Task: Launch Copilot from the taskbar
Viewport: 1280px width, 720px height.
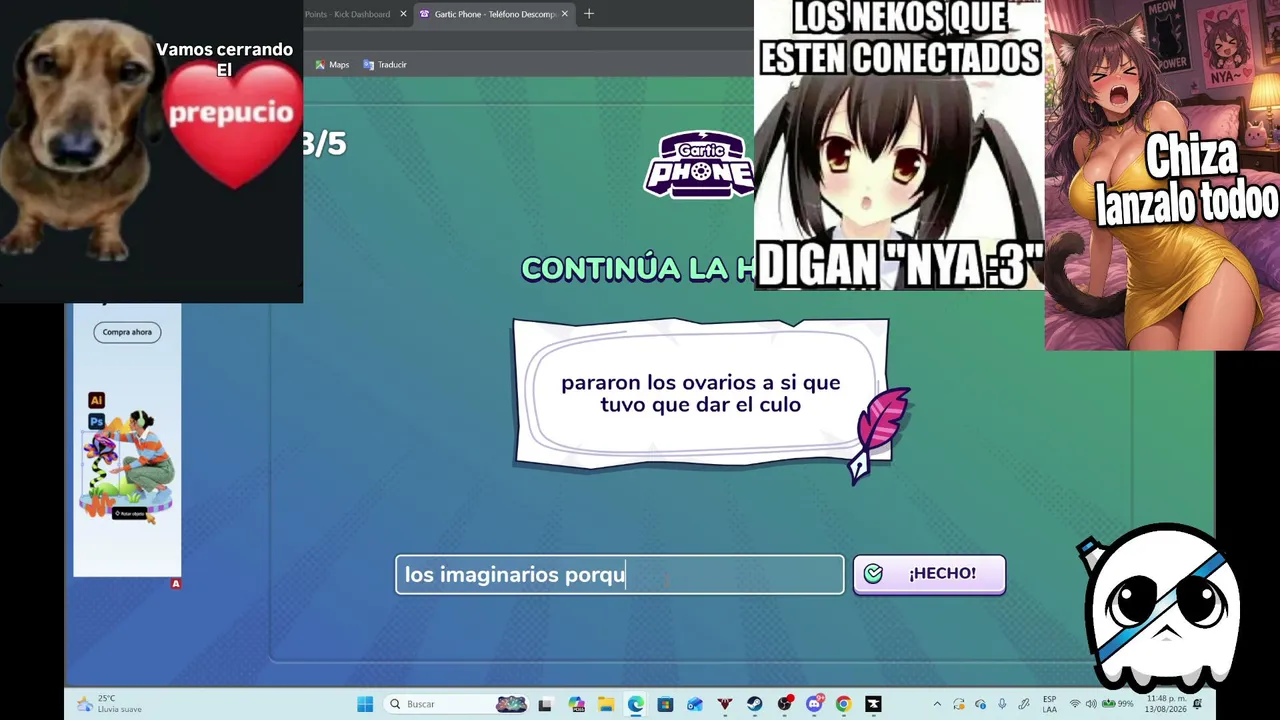Action: pos(575,704)
